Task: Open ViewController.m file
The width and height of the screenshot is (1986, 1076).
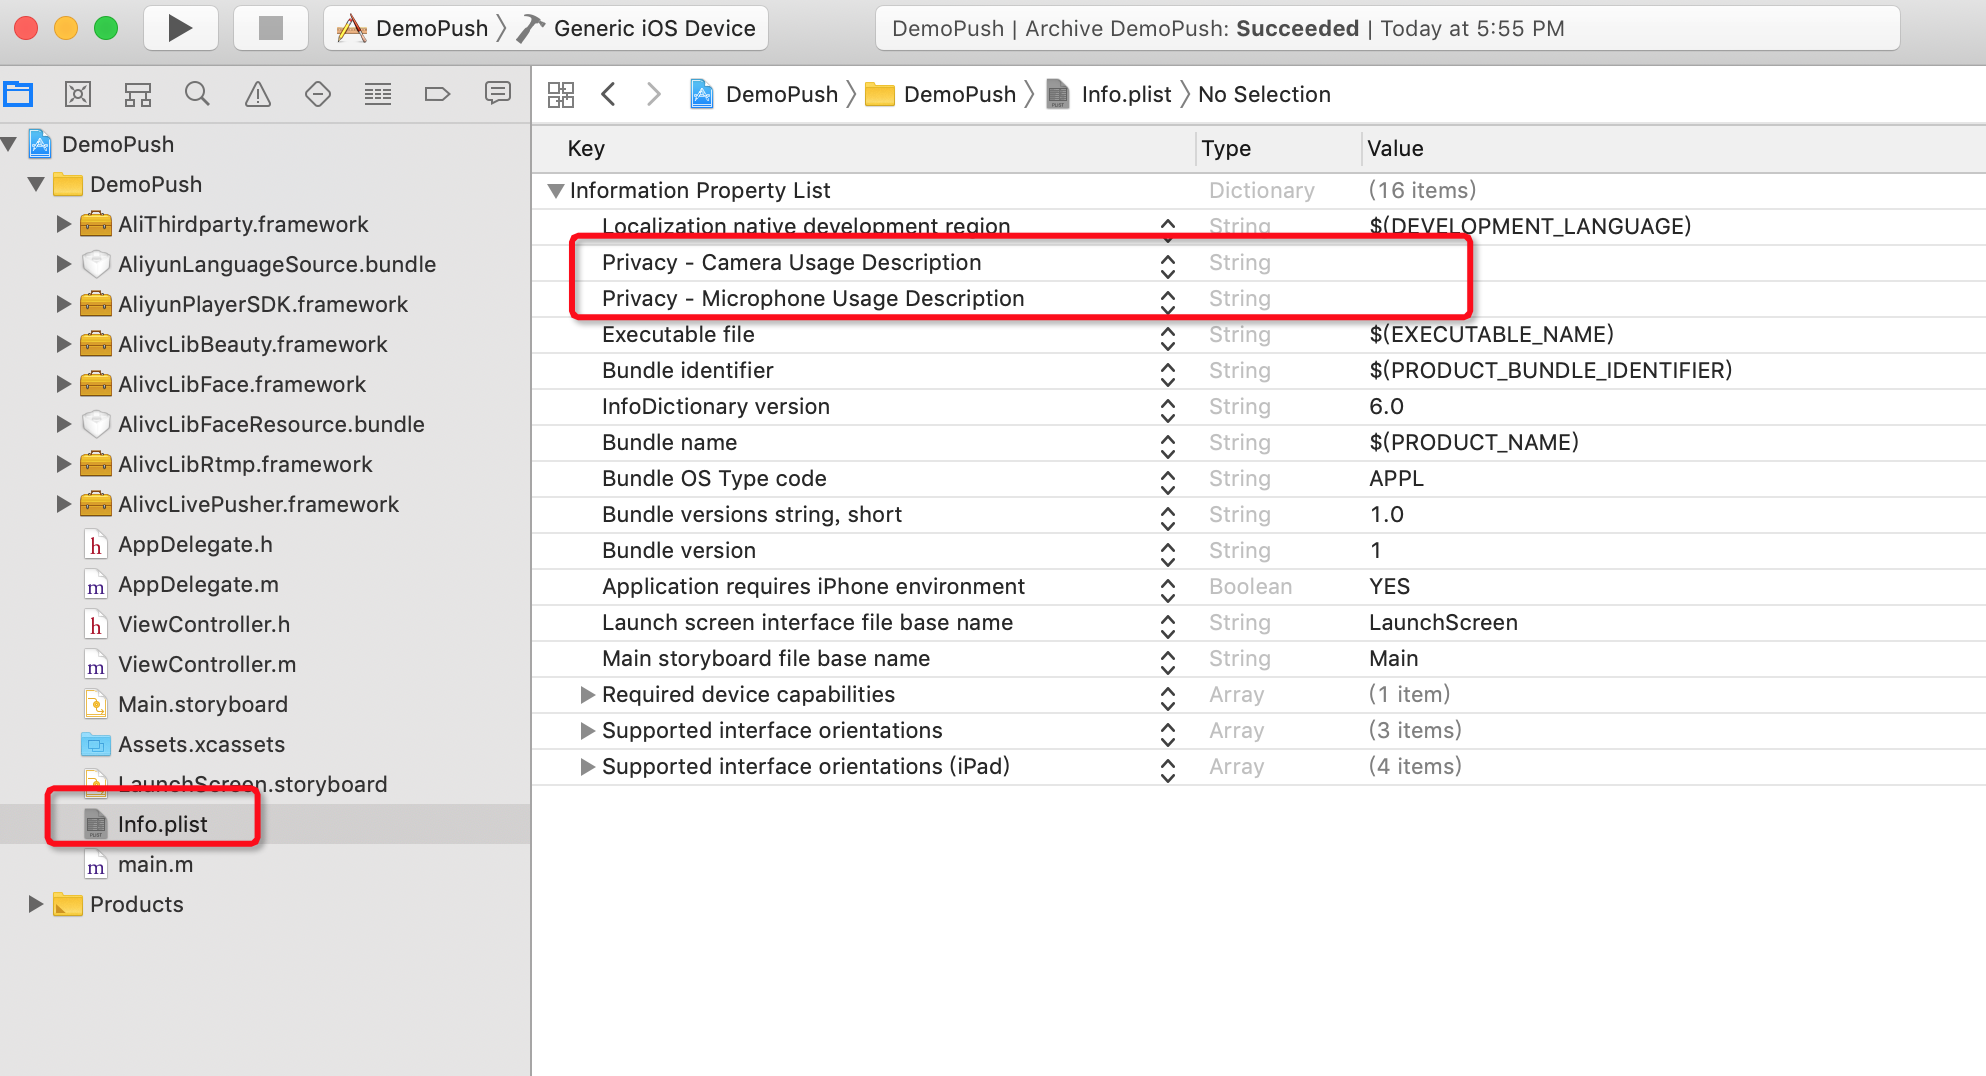Action: tap(207, 664)
